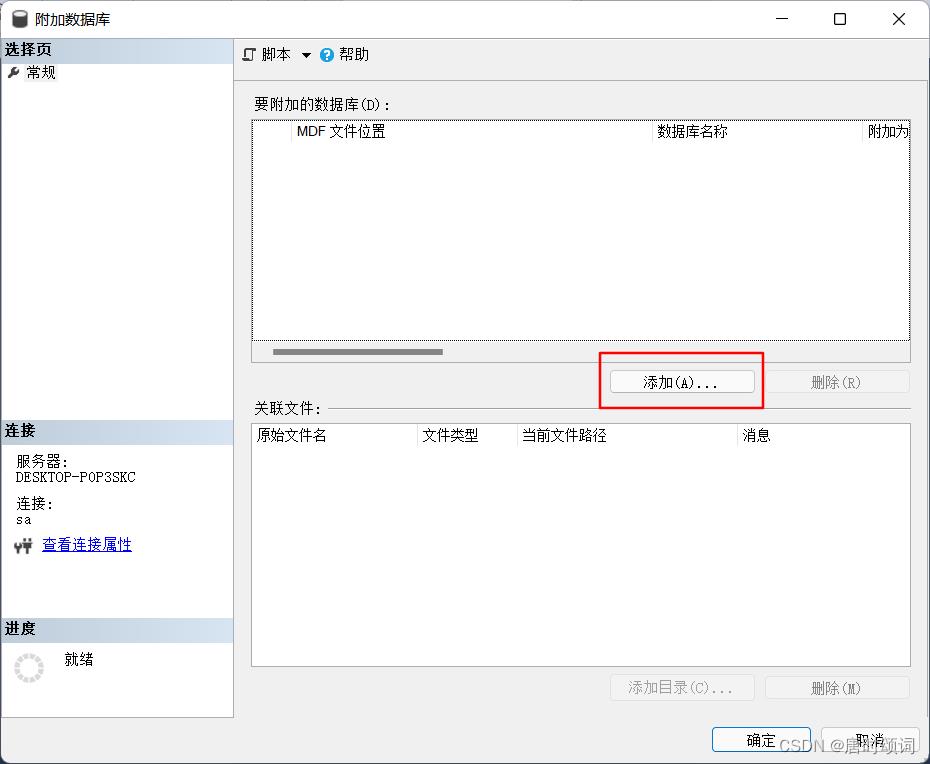Maximize the 附加数据库 window
Image resolution: width=930 pixels, height=764 pixels.
coord(840,19)
